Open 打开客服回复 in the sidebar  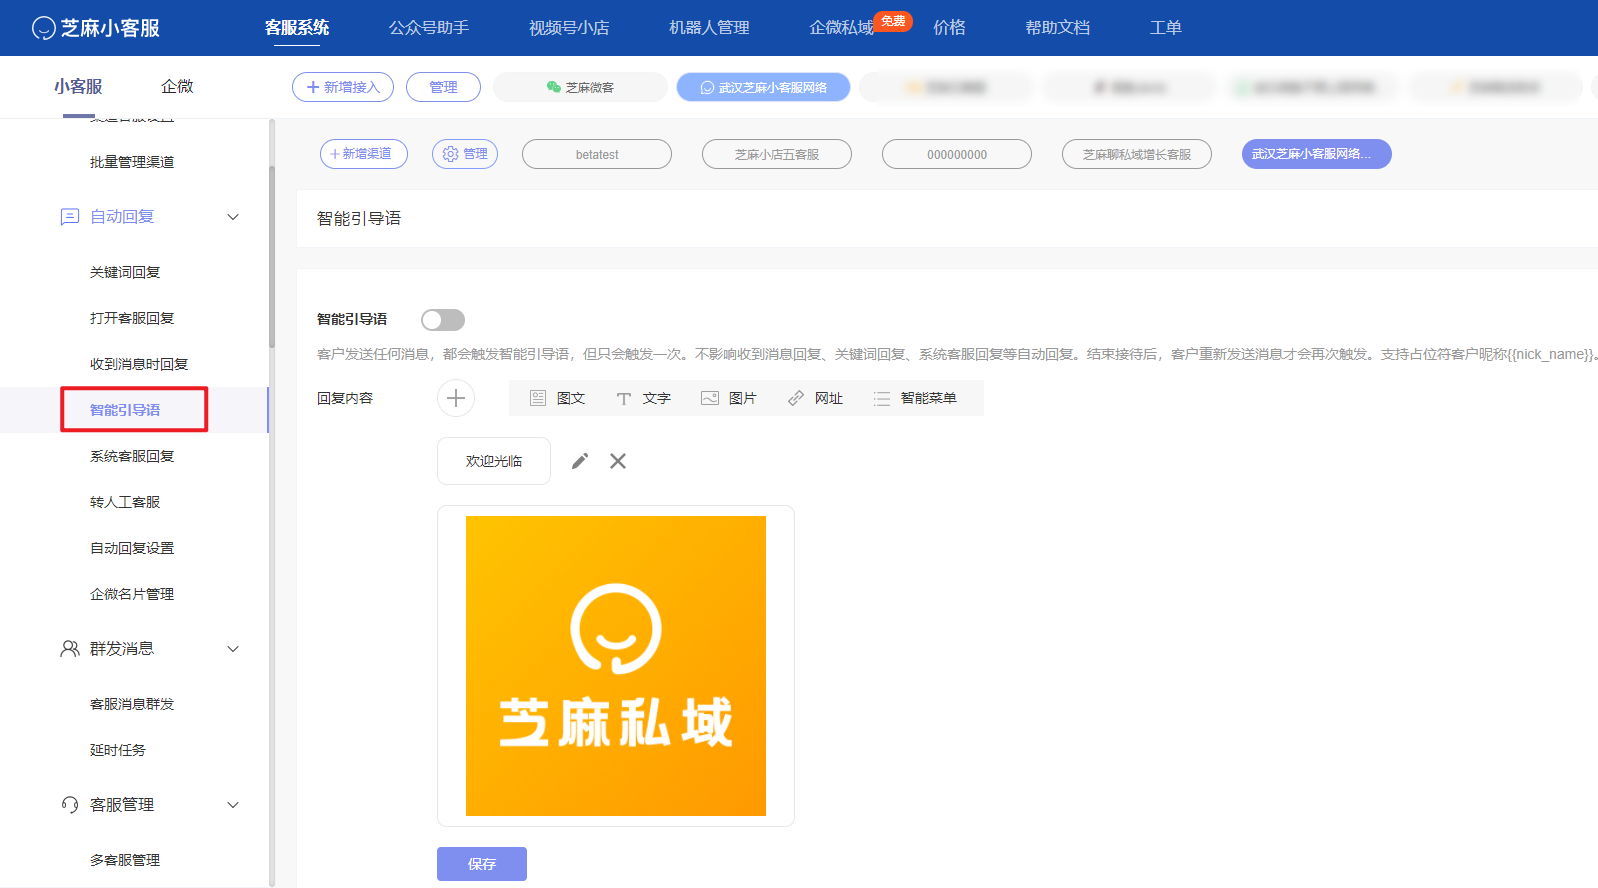[x=132, y=318]
